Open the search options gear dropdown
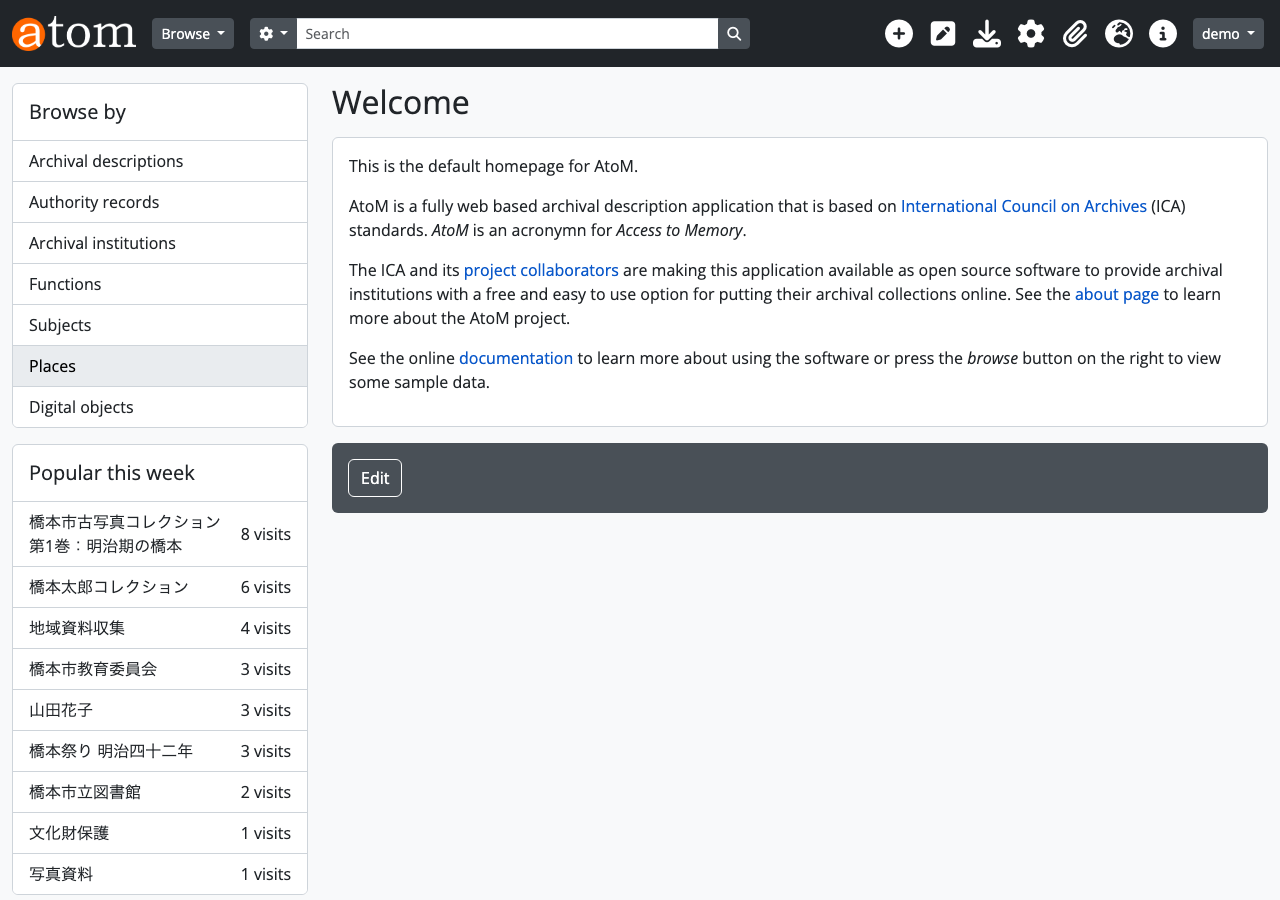 (273, 34)
